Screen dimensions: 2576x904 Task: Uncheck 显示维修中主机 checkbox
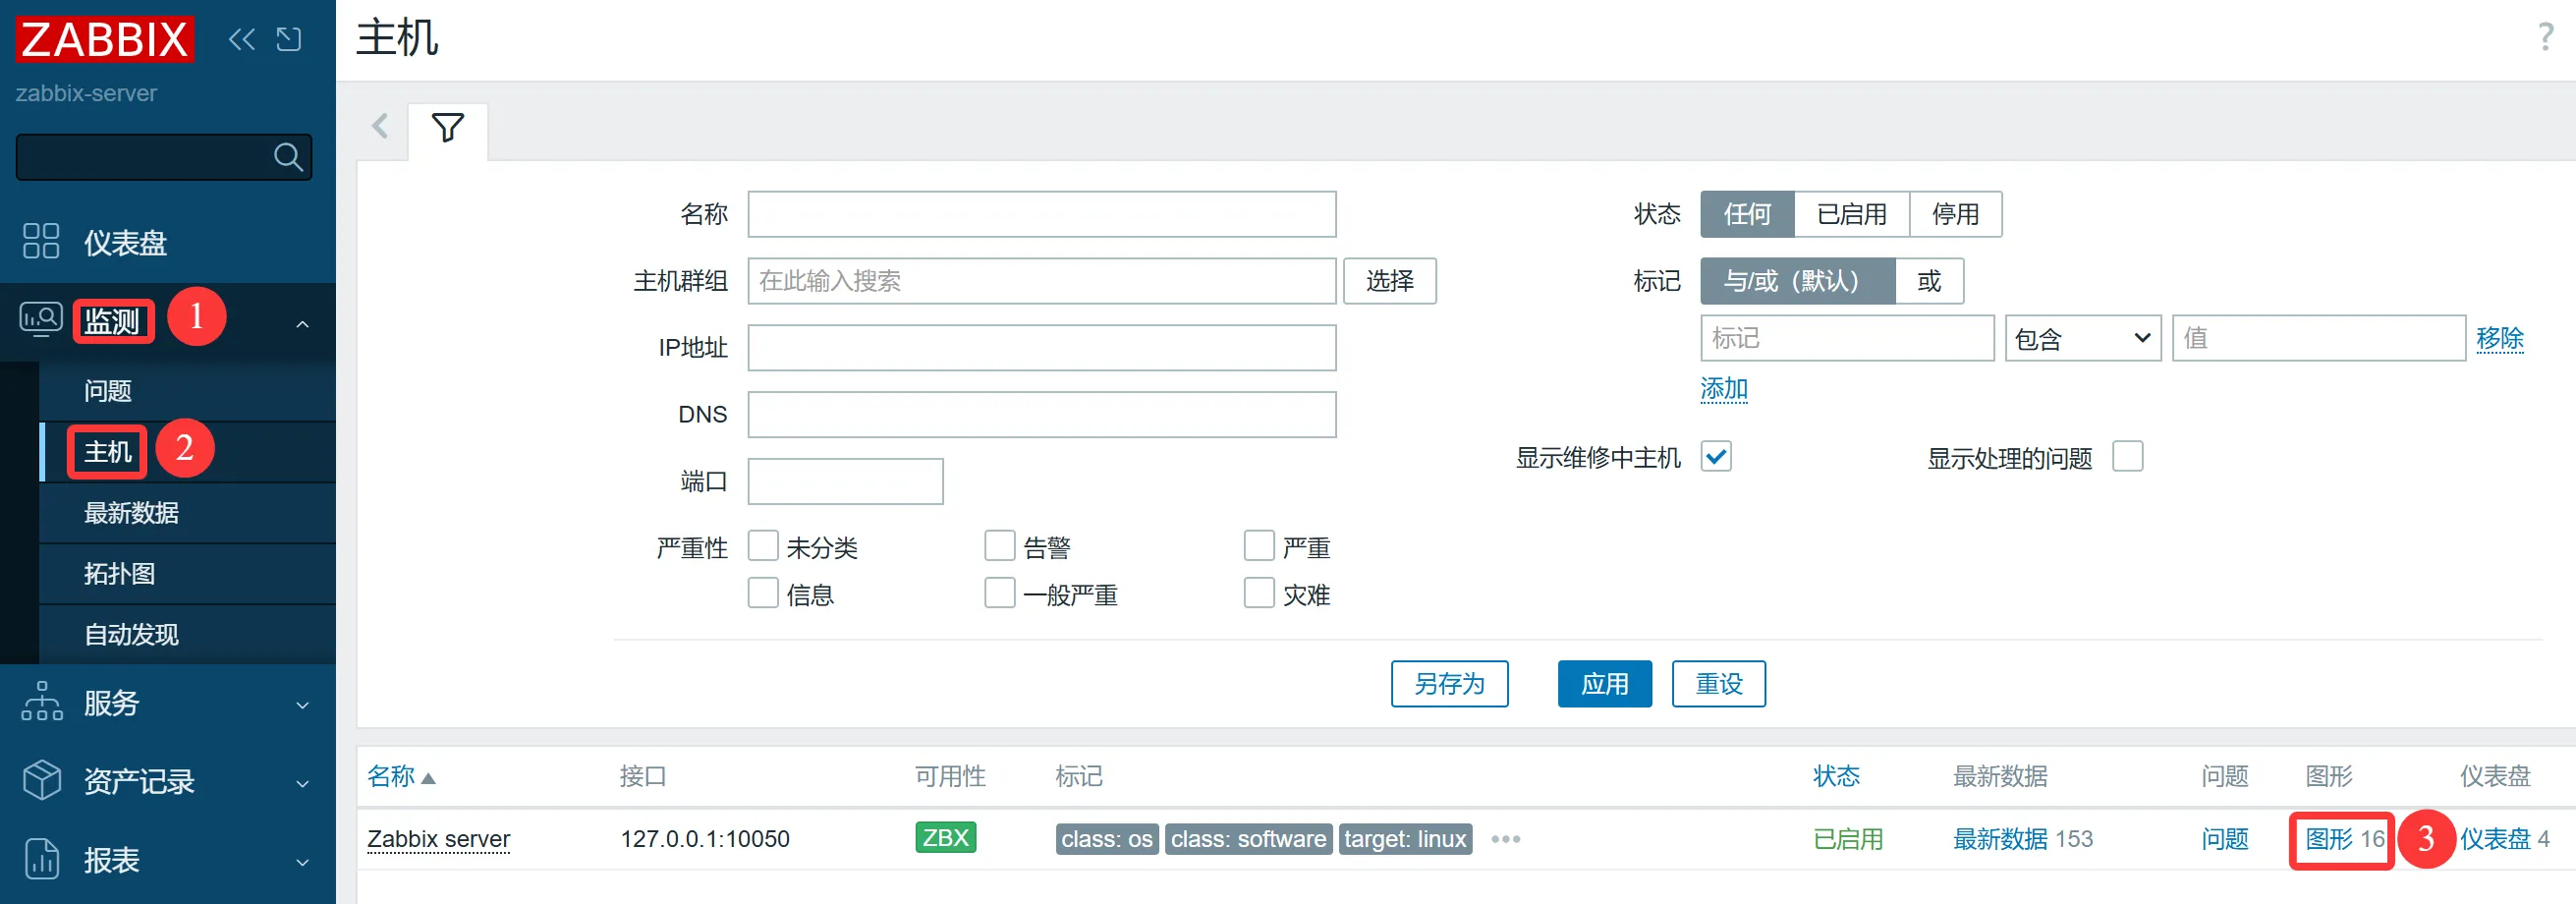[x=1716, y=457]
